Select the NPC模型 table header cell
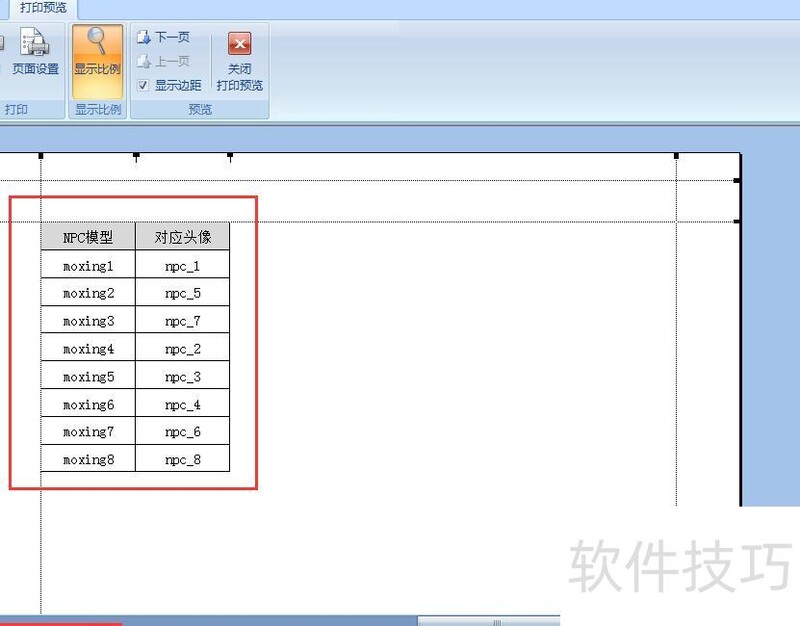800x626 pixels. coord(87,236)
